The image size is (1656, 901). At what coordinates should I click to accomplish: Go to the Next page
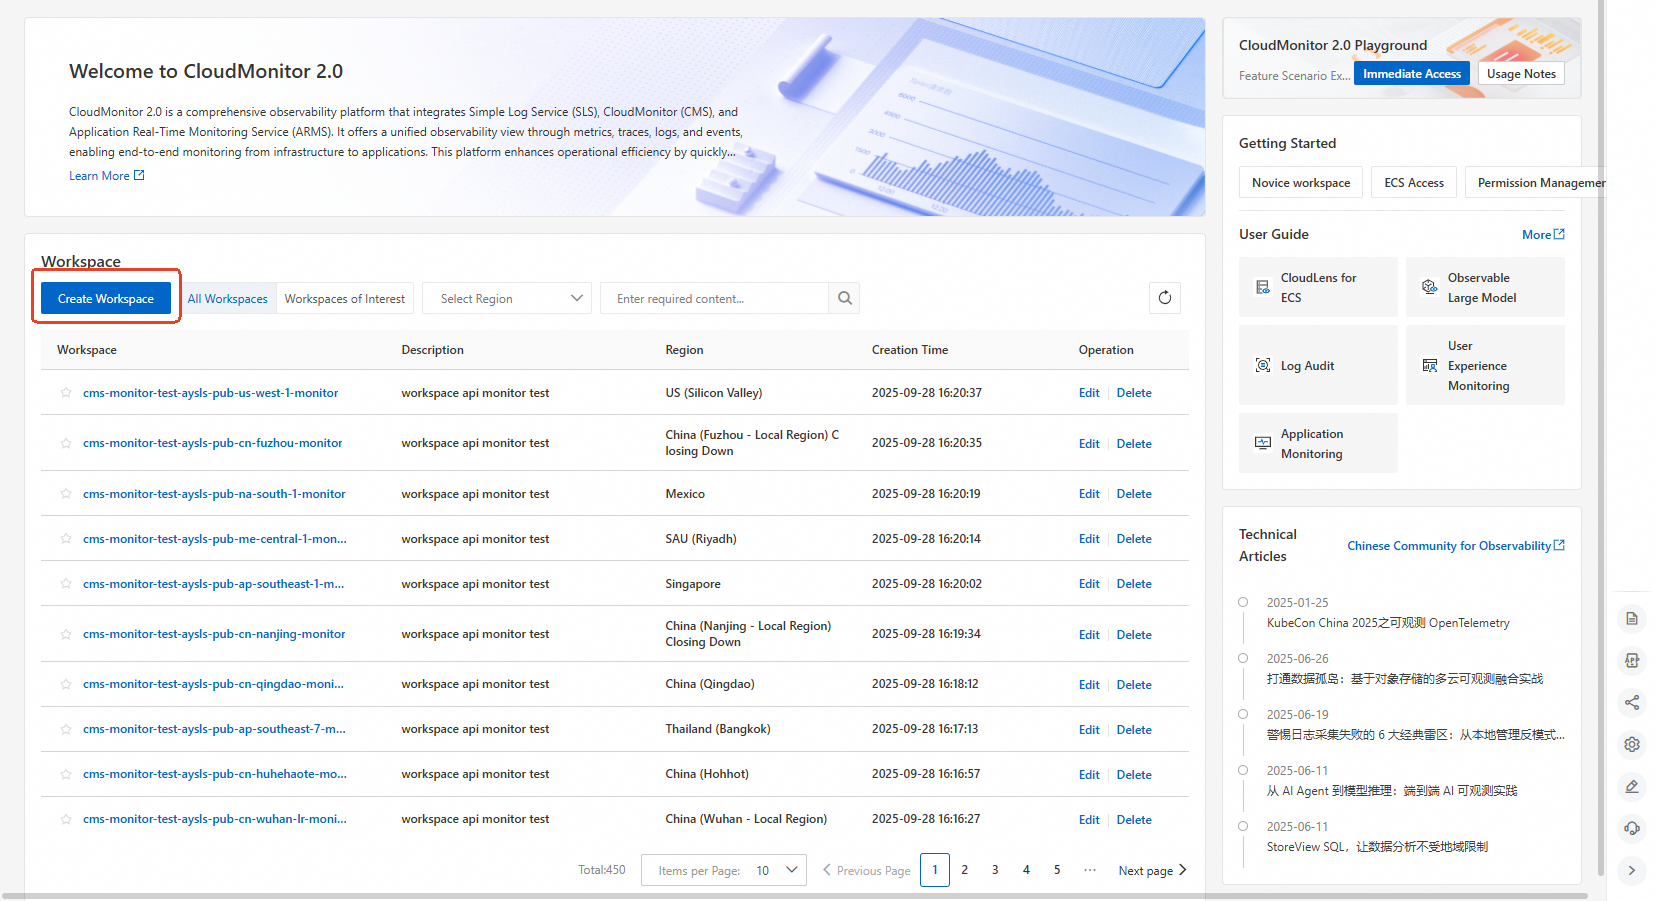[1152, 870]
